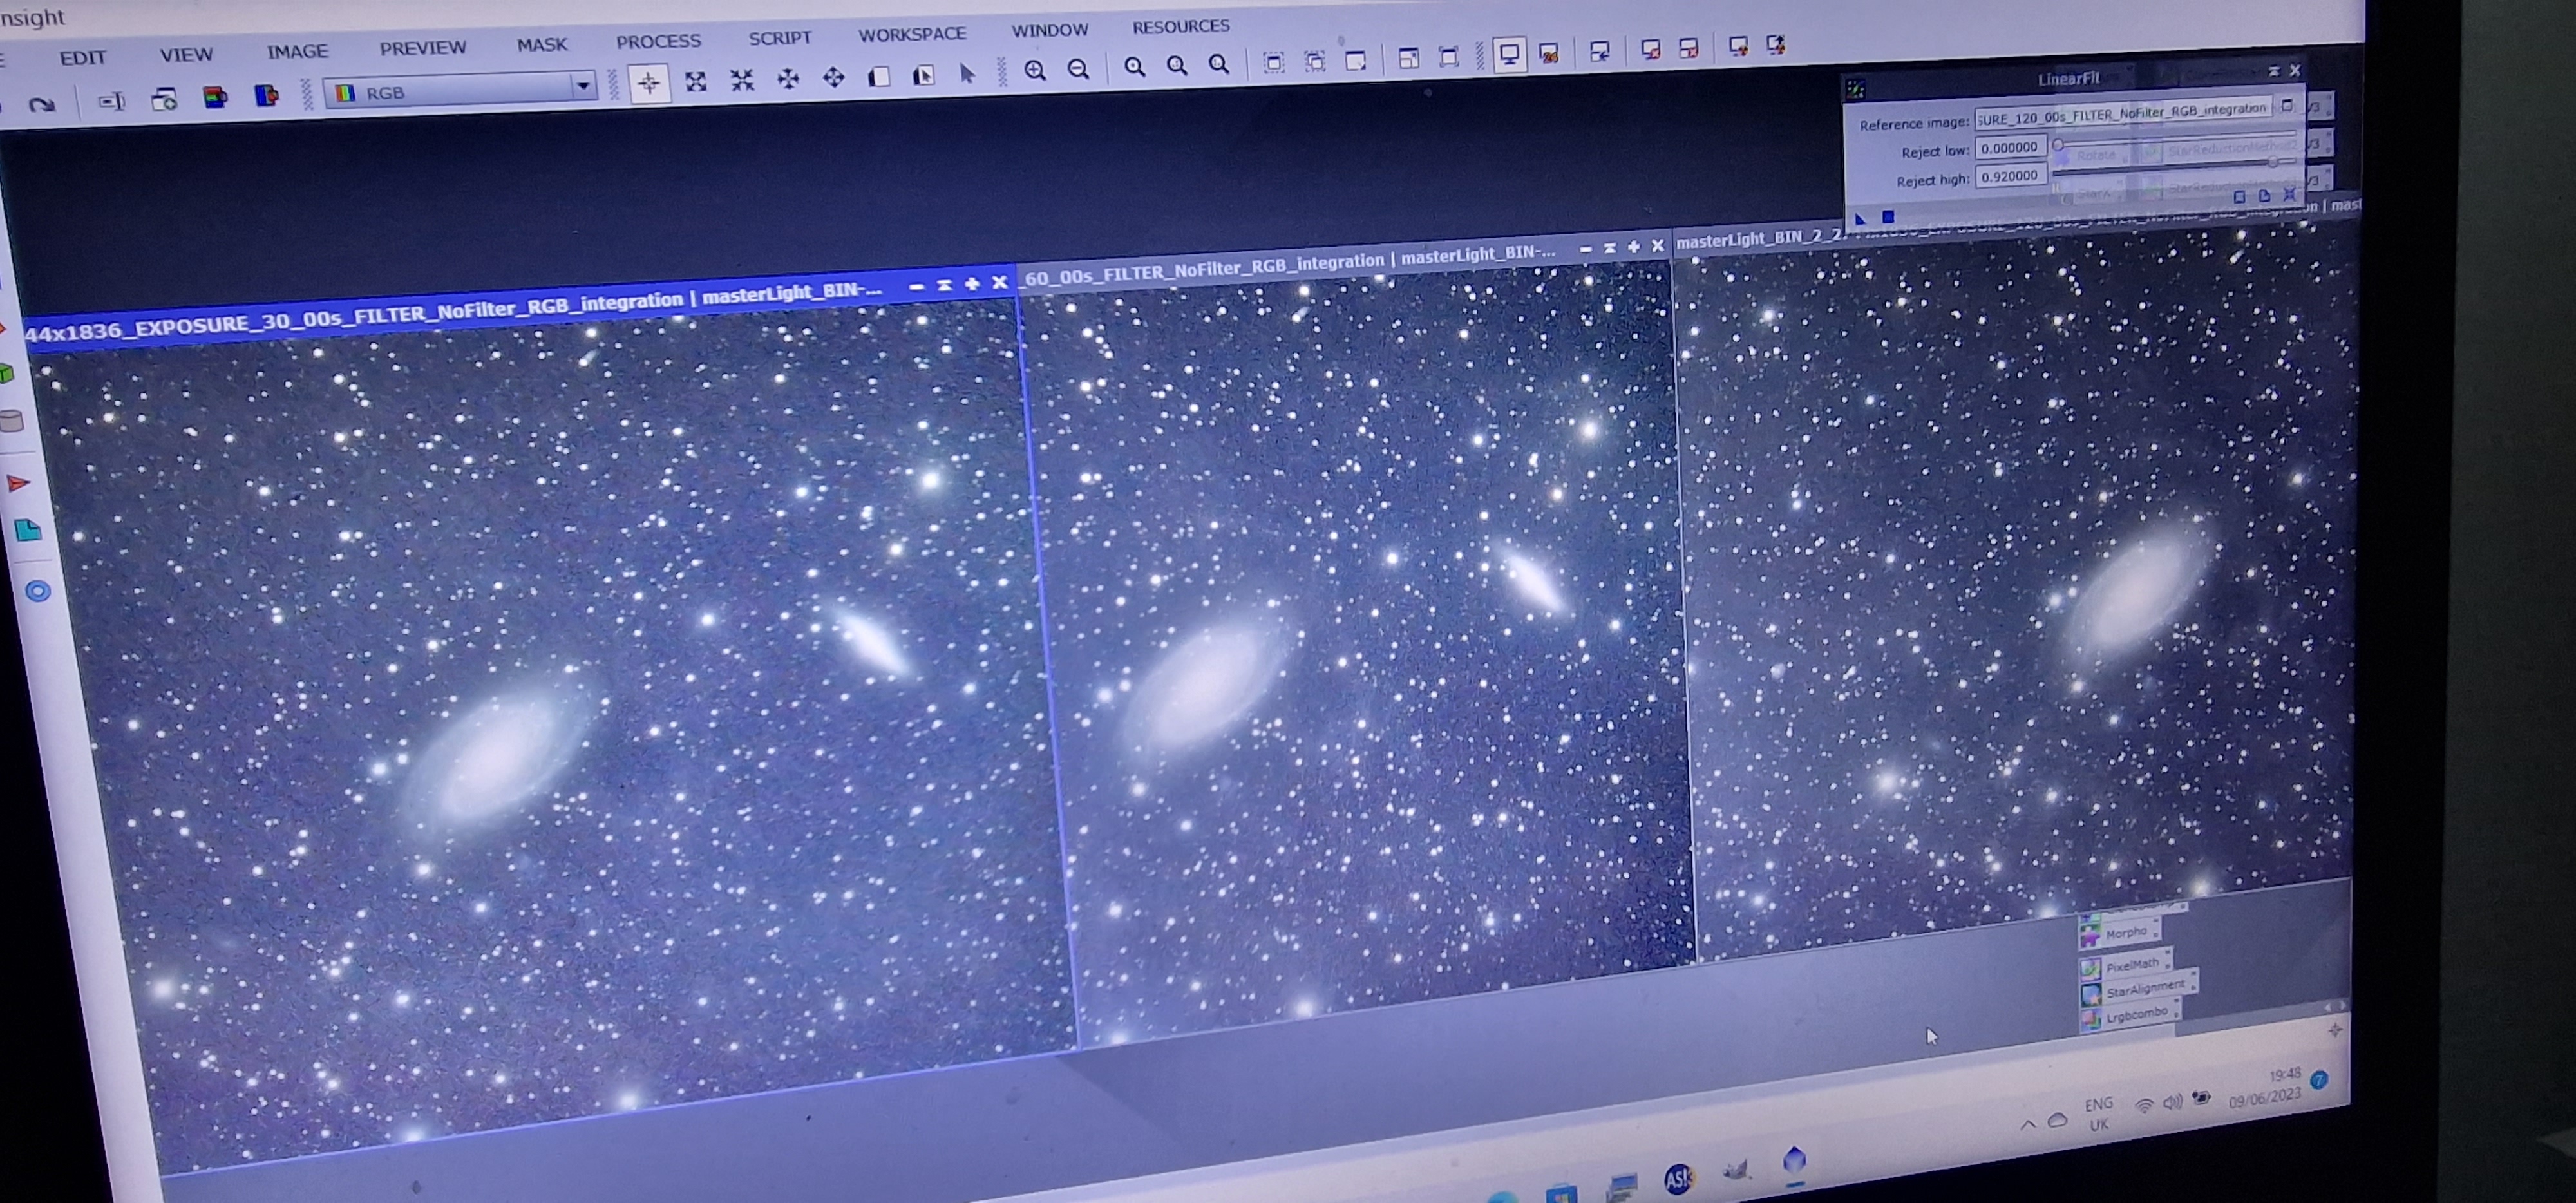
Task: Click the Reject low value field
Action: [2009, 148]
